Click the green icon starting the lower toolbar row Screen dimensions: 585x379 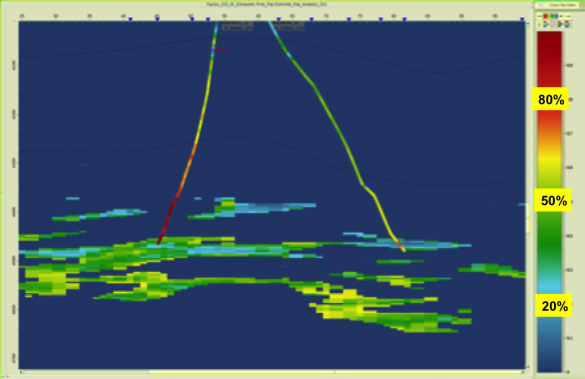click(x=539, y=24)
